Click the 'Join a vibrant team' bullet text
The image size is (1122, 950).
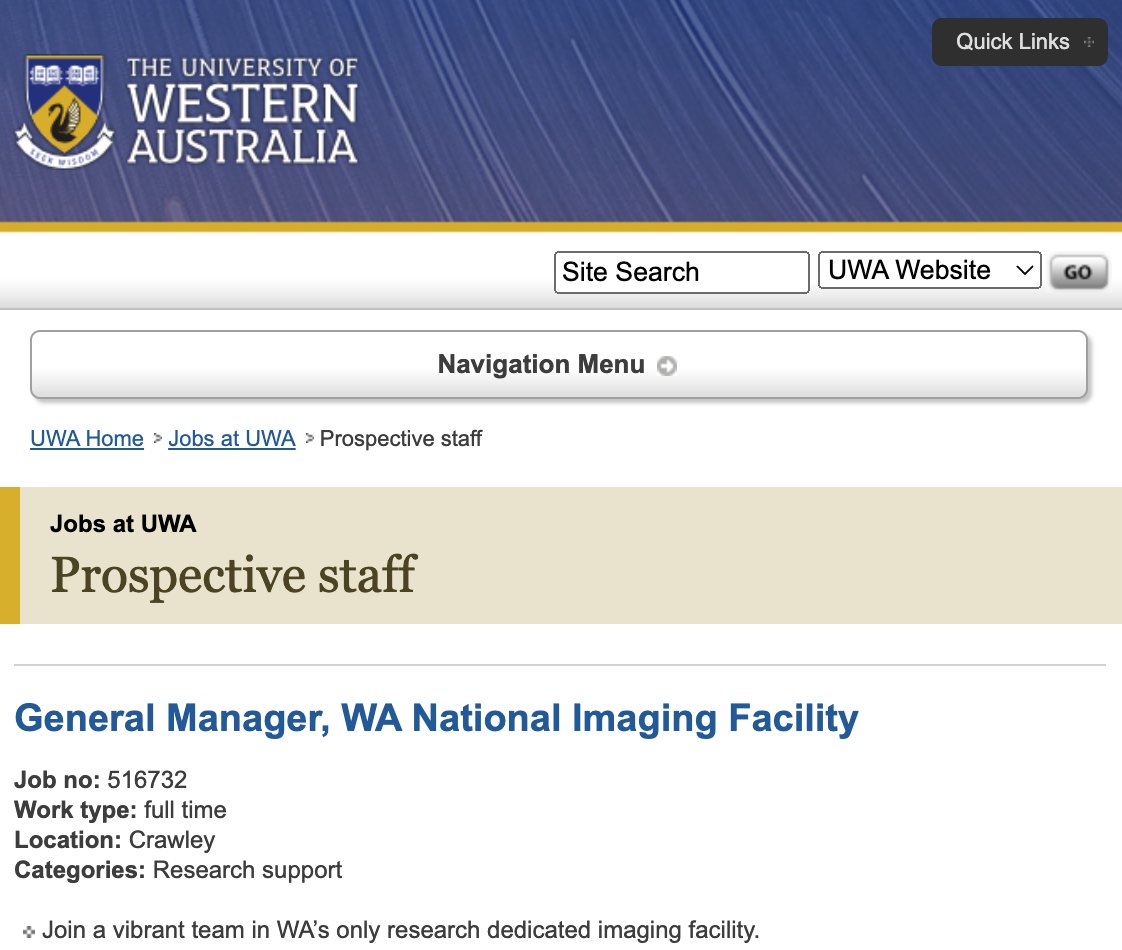[400, 930]
